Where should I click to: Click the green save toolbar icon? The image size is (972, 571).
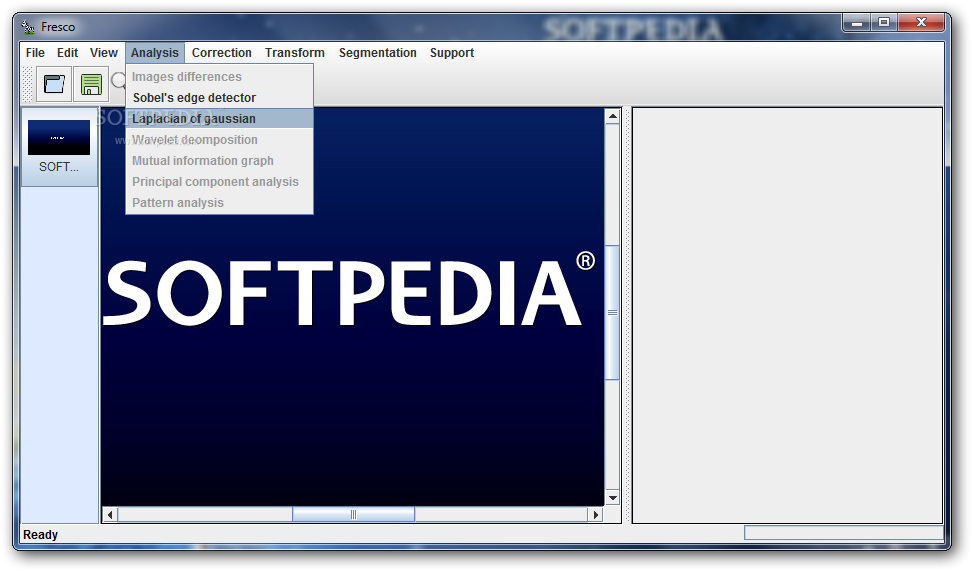coord(91,84)
